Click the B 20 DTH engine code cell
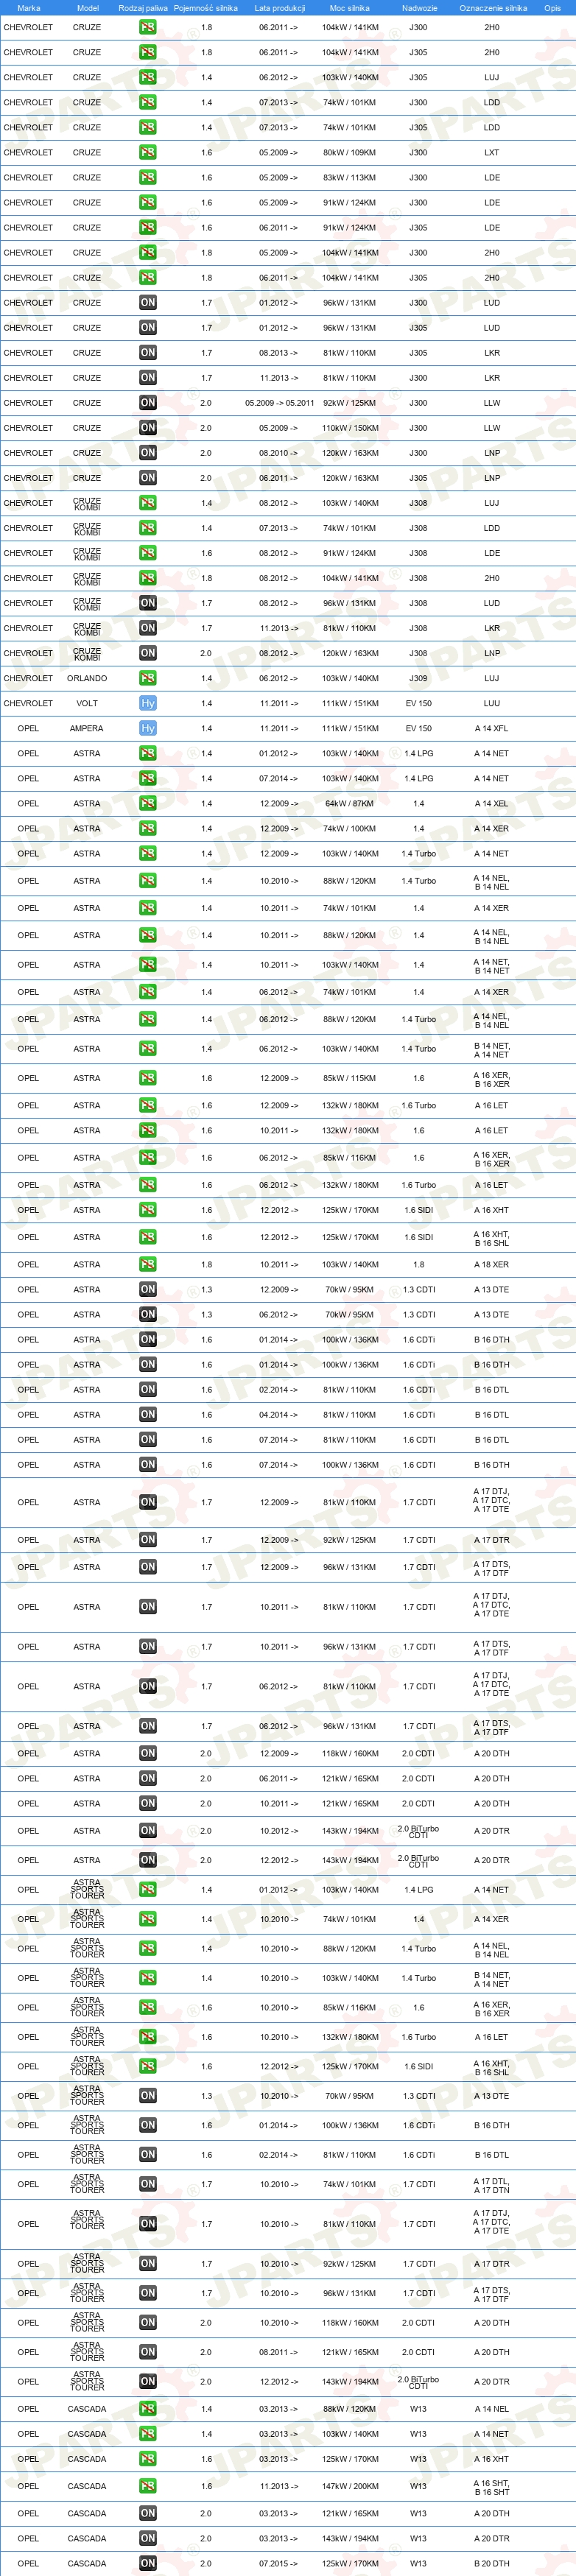 point(492,2563)
